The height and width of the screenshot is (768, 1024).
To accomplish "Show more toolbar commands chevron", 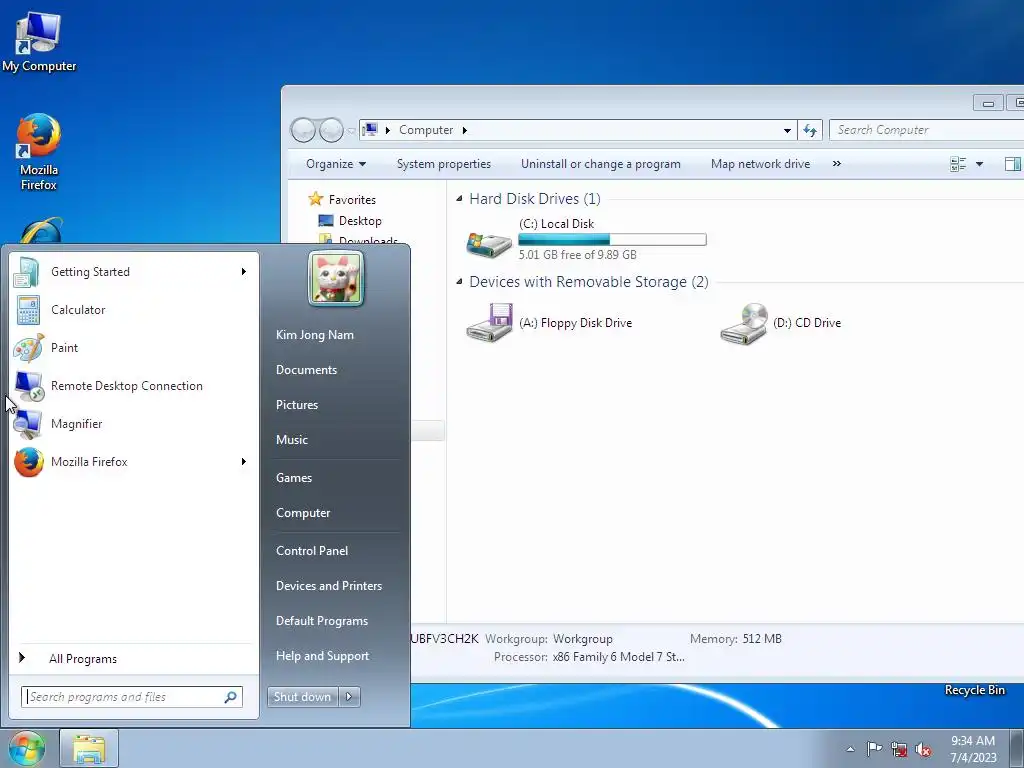I will click(837, 164).
